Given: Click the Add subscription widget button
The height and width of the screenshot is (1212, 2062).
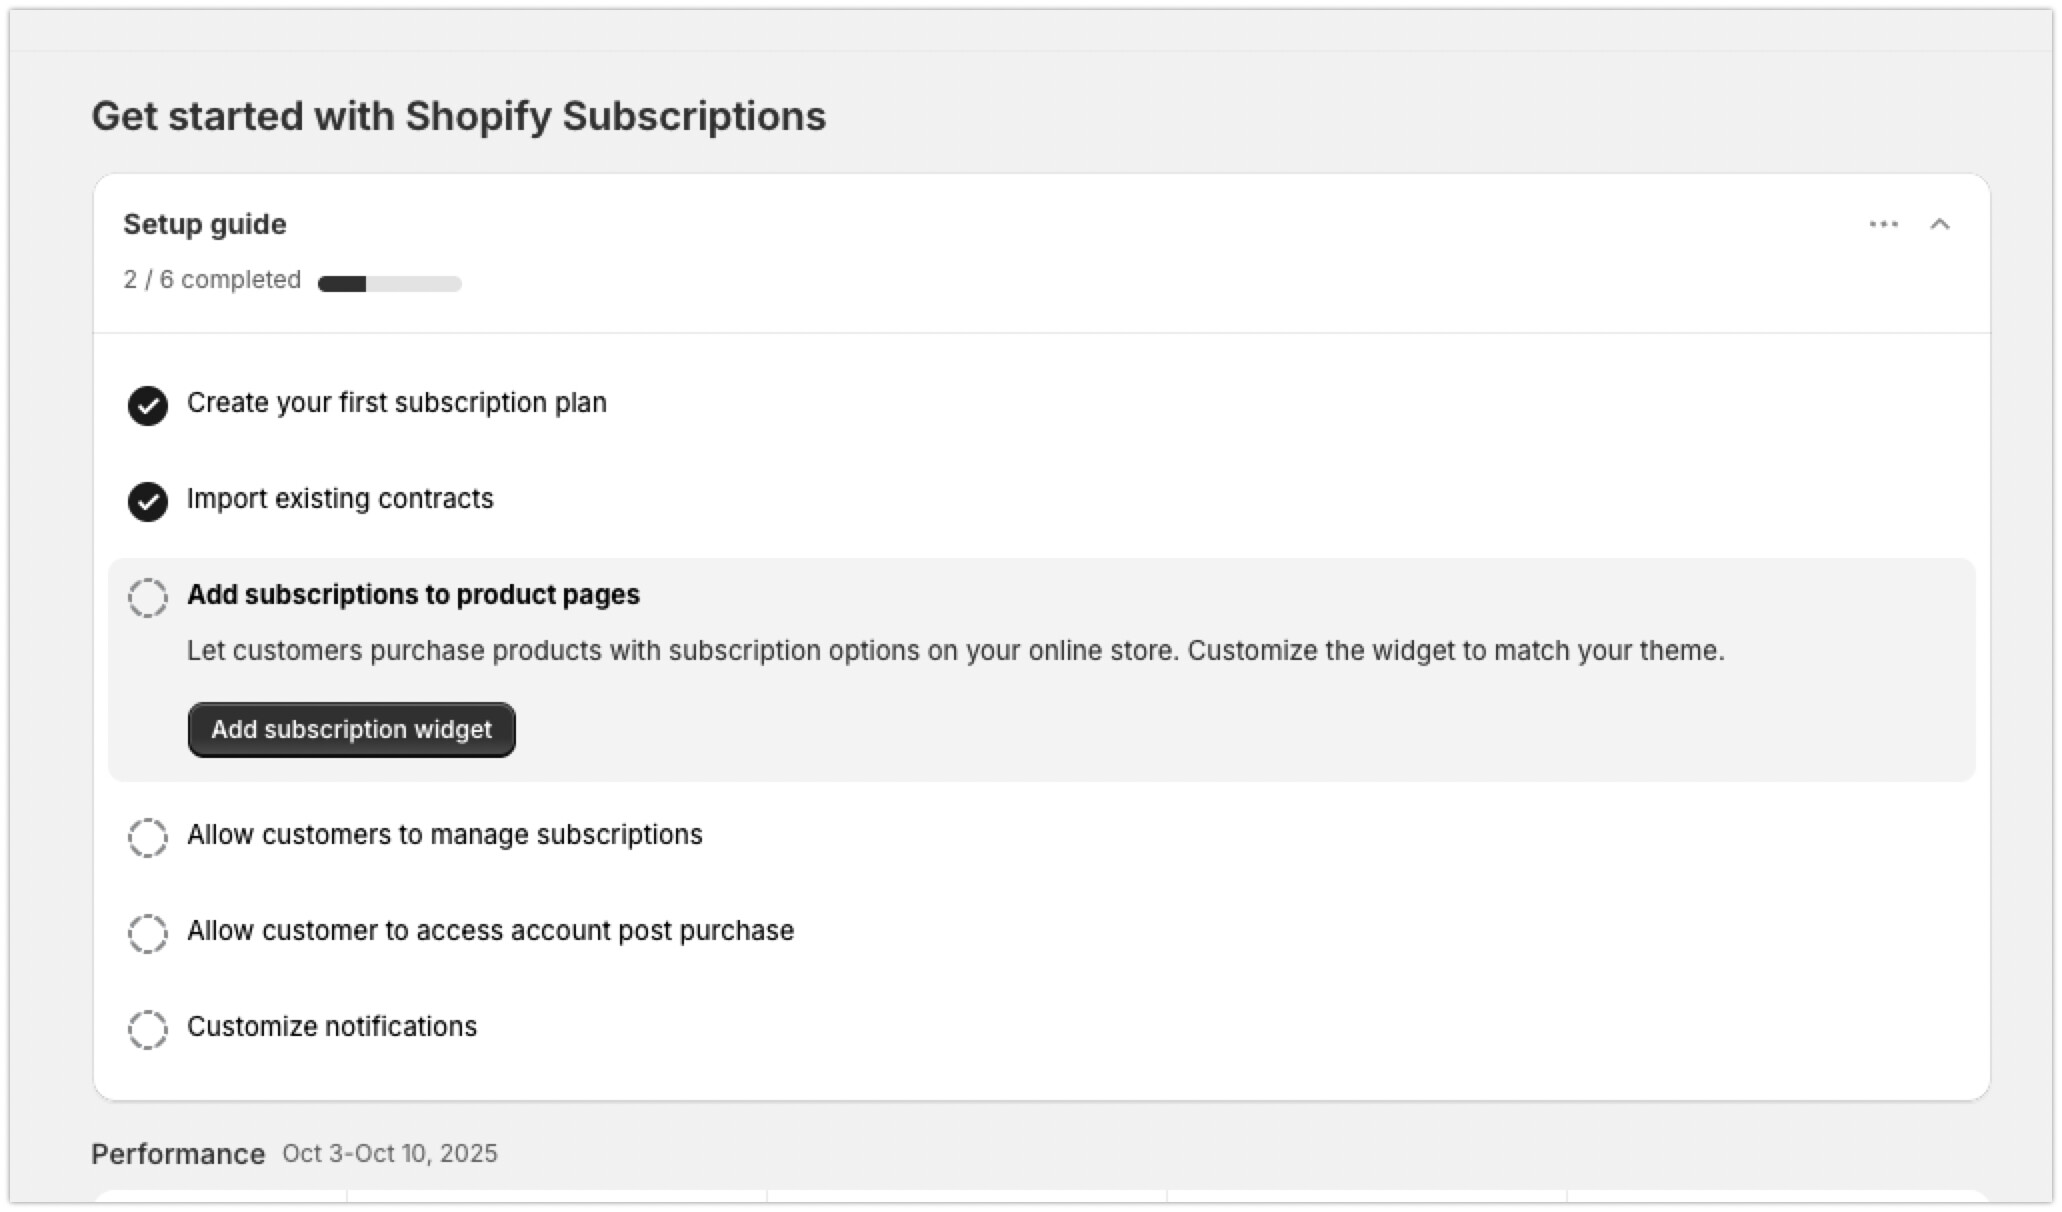Looking at the screenshot, I should pos(351,730).
